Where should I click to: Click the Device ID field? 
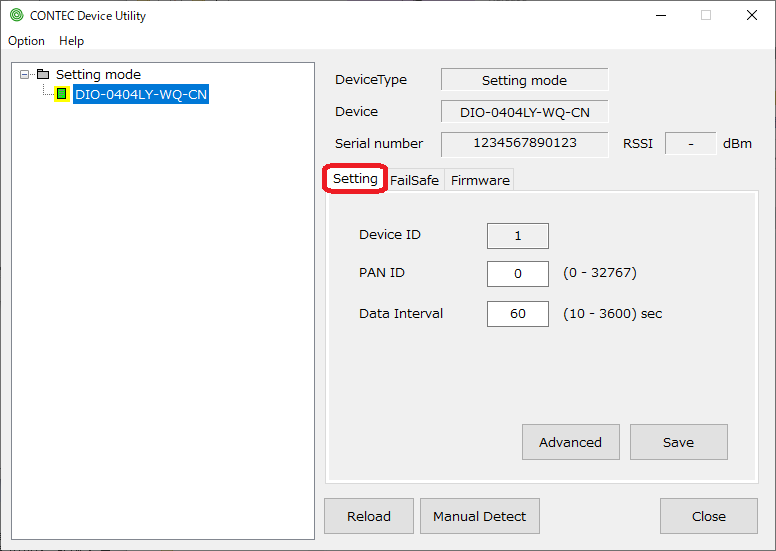pyautogui.click(x=517, y=236)
